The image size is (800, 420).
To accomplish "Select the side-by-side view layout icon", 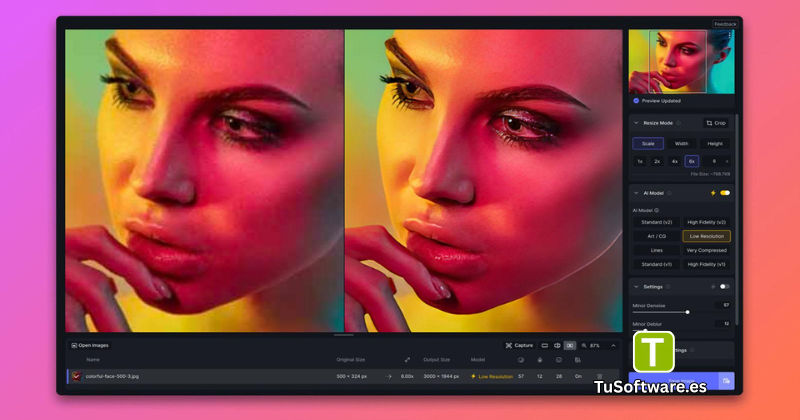I will (570, 345).
